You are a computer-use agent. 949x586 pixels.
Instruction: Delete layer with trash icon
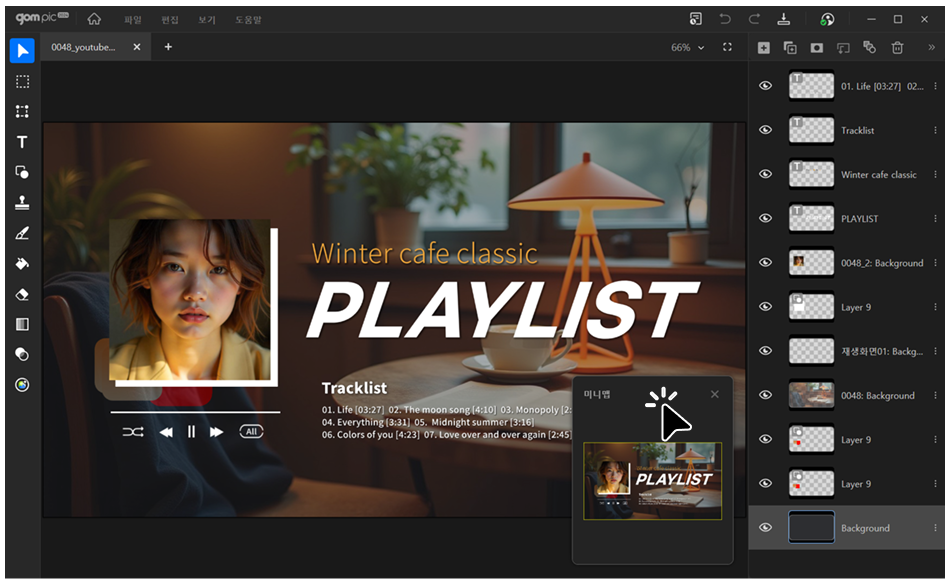coord(898,48)
